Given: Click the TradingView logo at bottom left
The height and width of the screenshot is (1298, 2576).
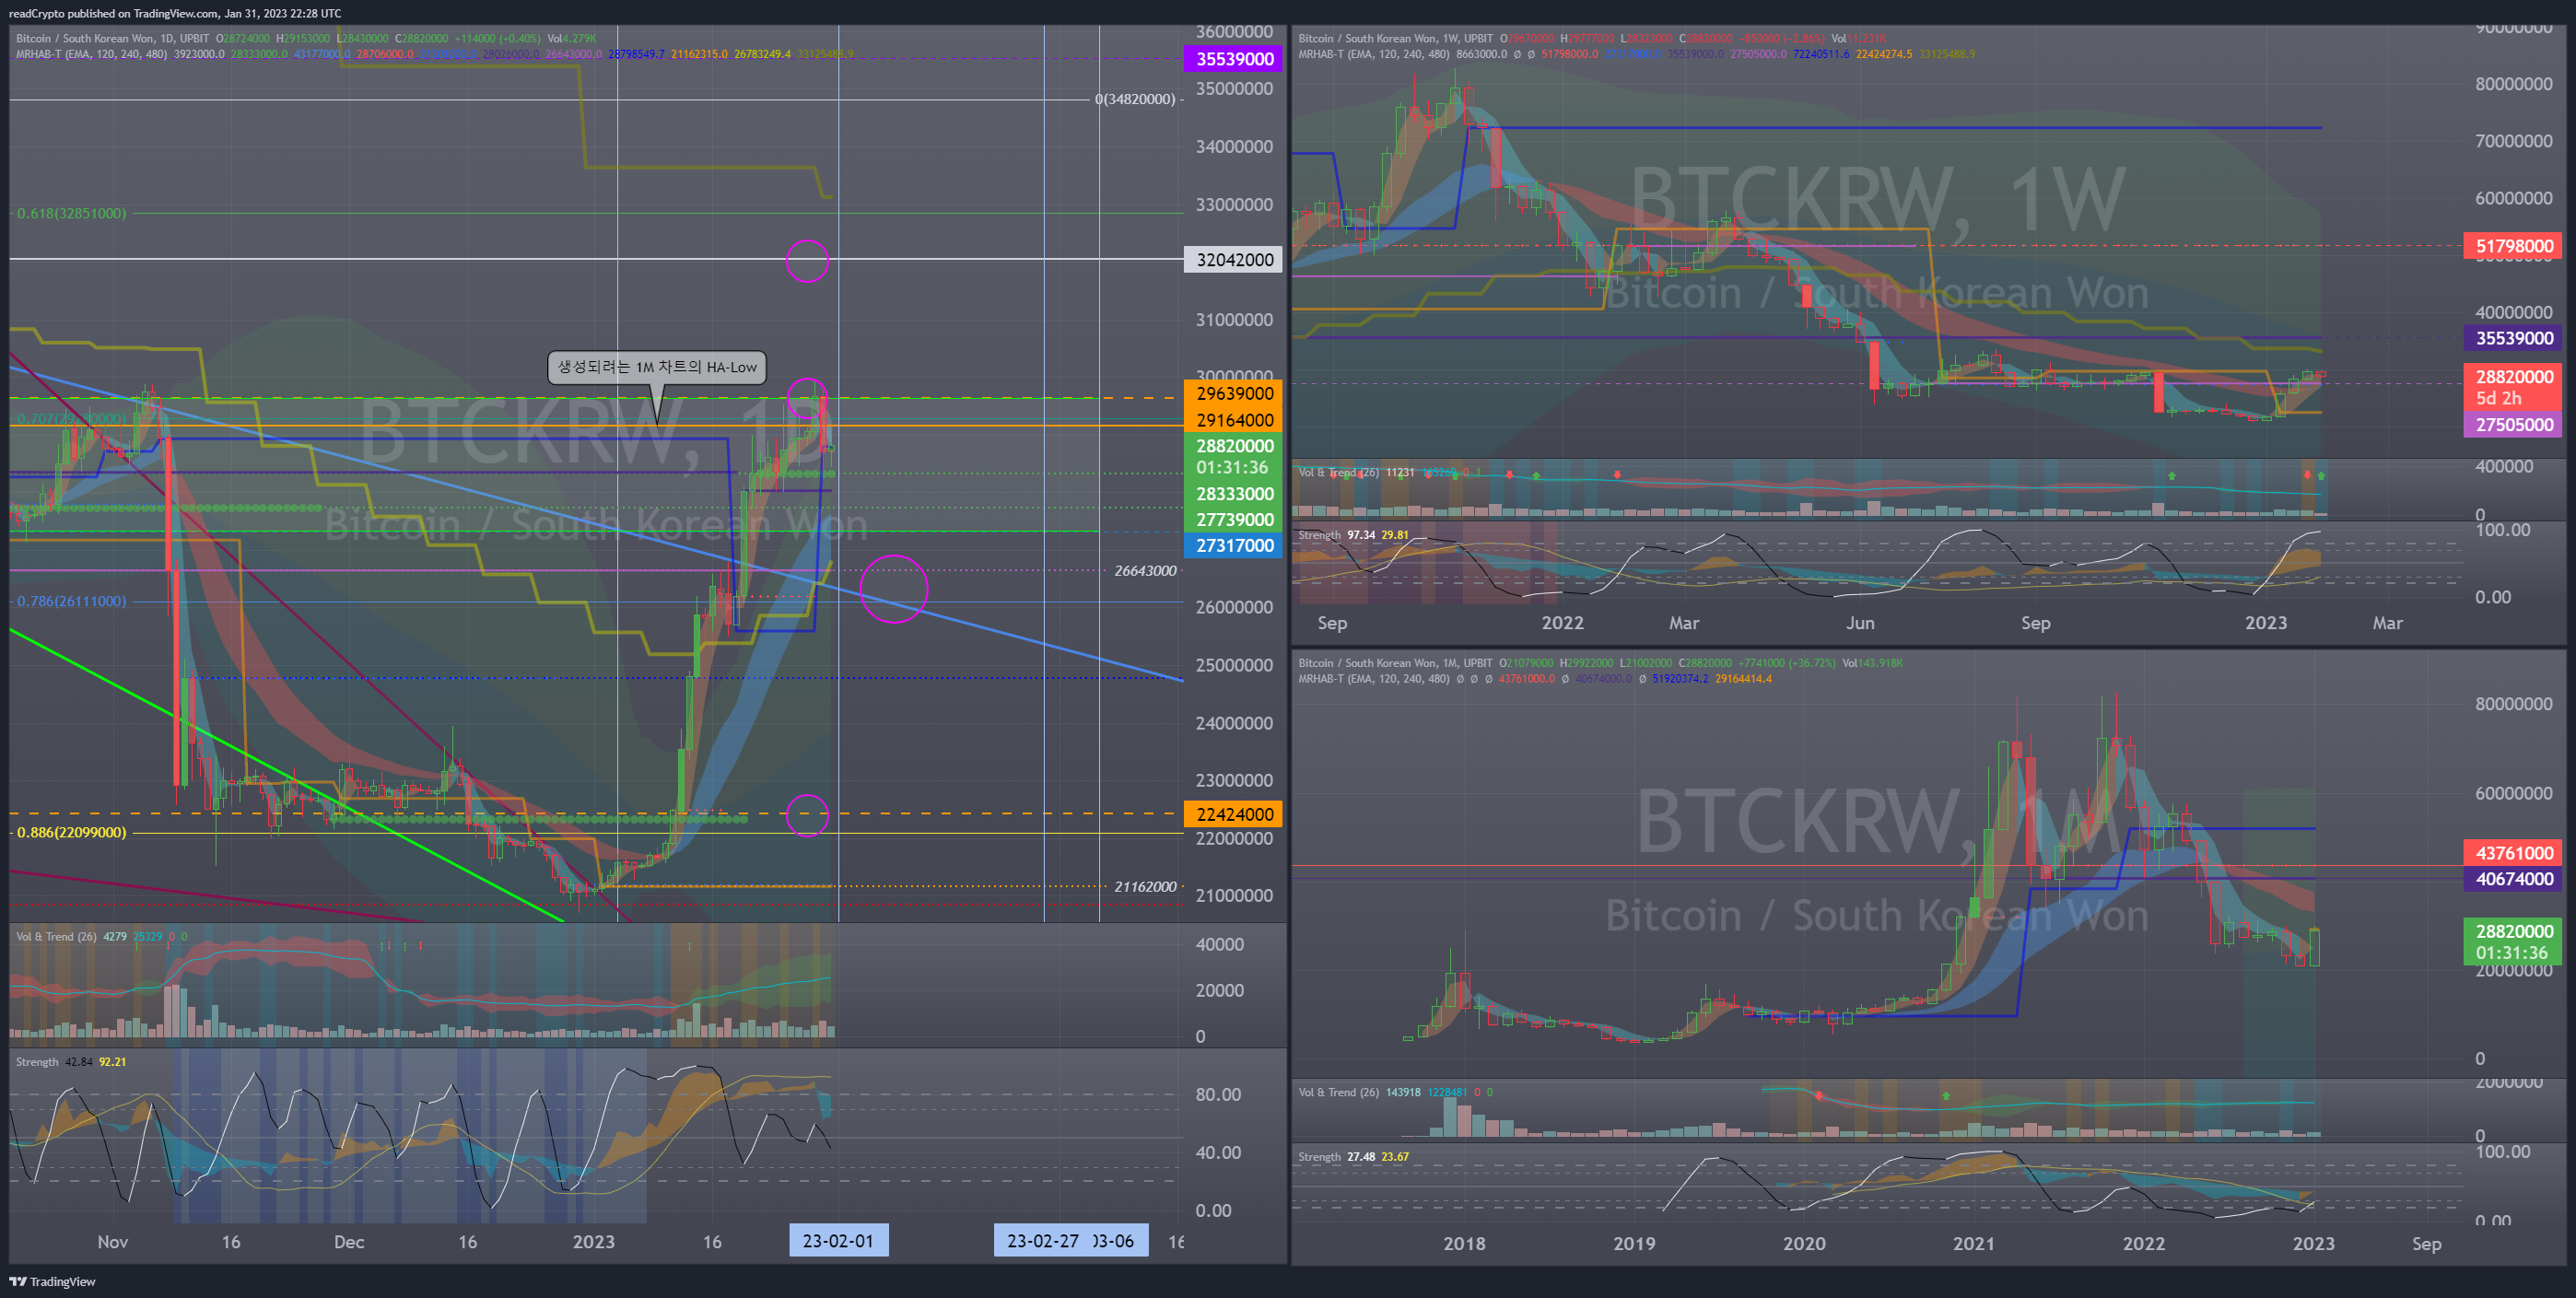Looking at the screenshot, I should pyautogui.click(x=52, y=1281).
